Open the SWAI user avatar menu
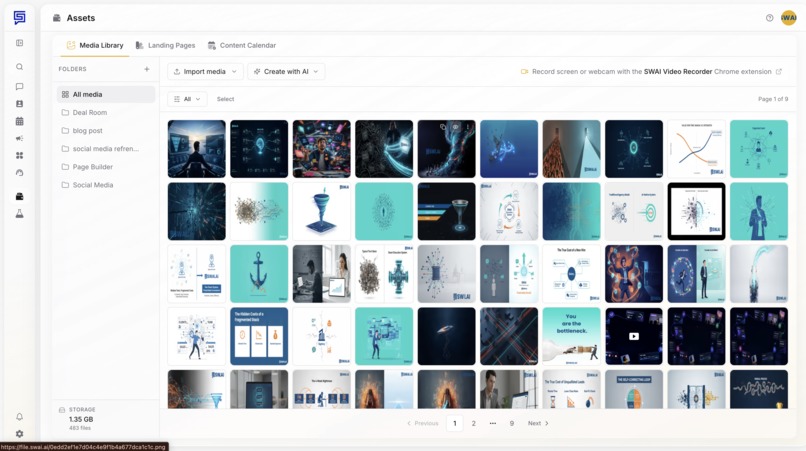The height and width of the screenshot is (451, 806). pyautogui.click(x=789, y=18)
